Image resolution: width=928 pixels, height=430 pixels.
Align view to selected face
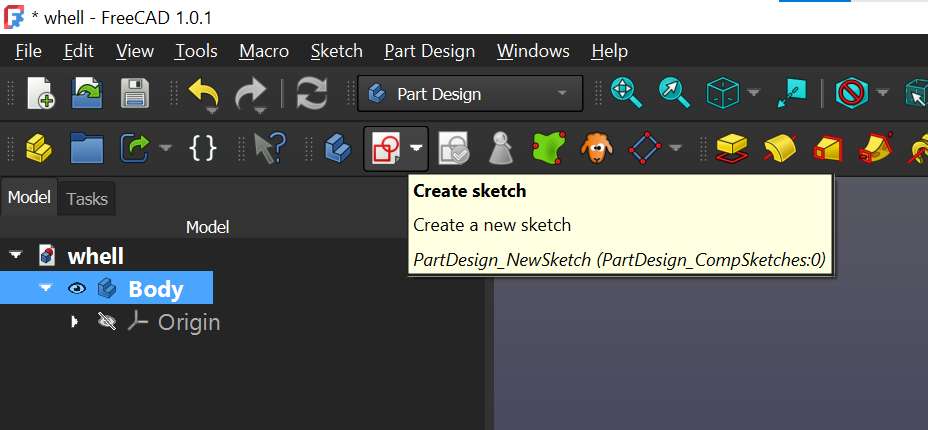(x=792, y=93)
